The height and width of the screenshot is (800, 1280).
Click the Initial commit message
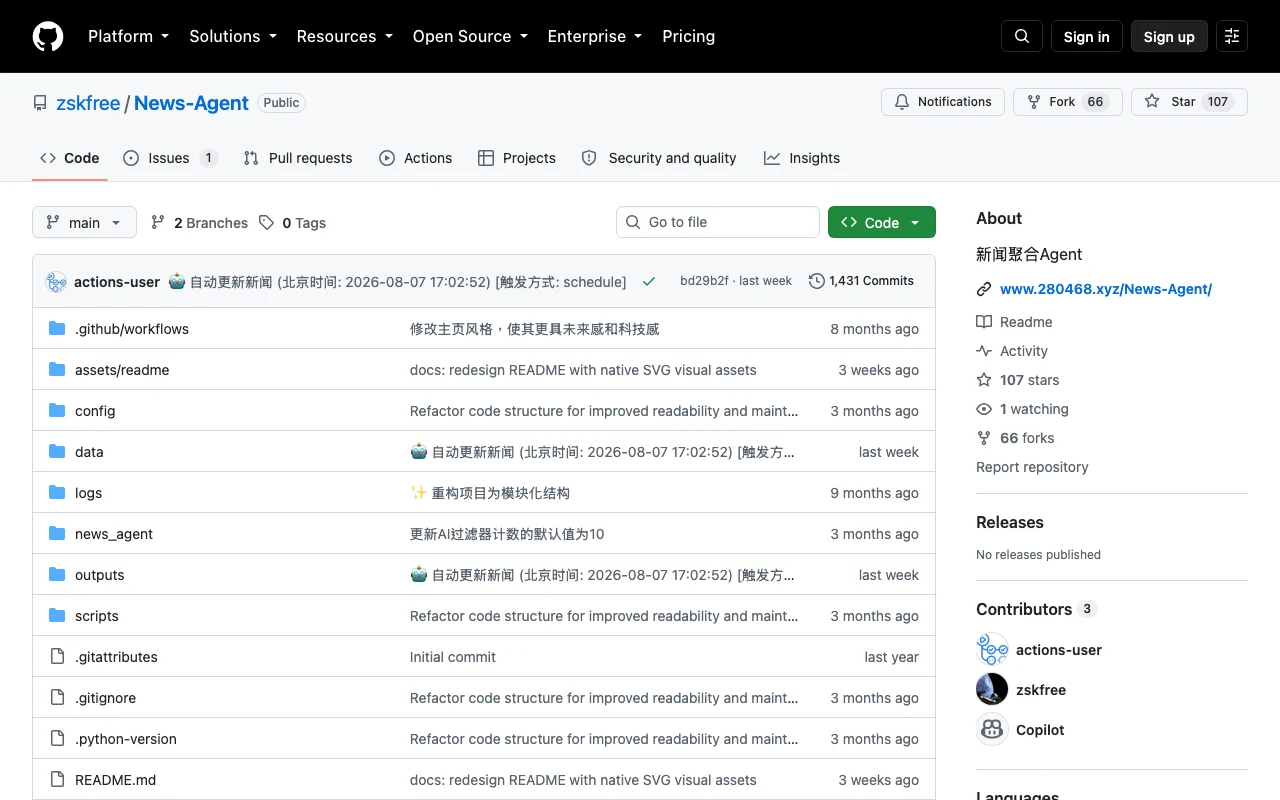[x=453, y=657]
